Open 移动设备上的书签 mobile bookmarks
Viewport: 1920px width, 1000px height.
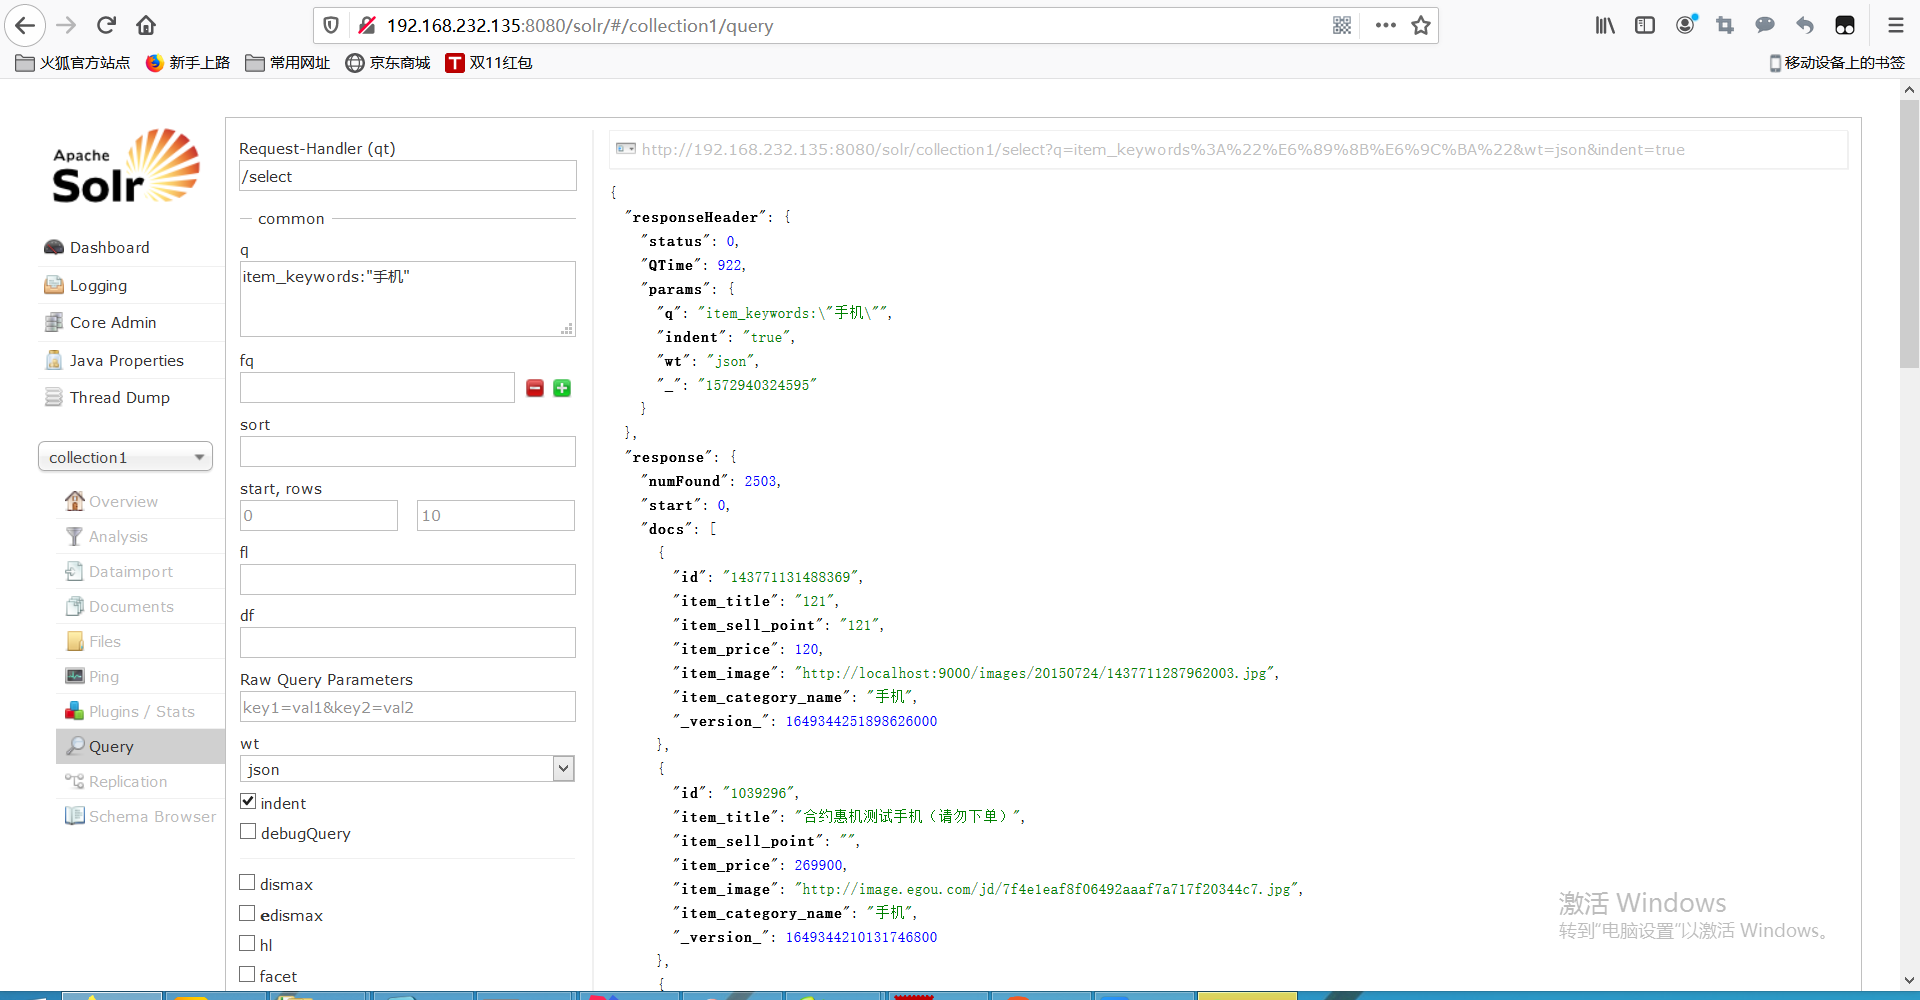(1837, 63)
